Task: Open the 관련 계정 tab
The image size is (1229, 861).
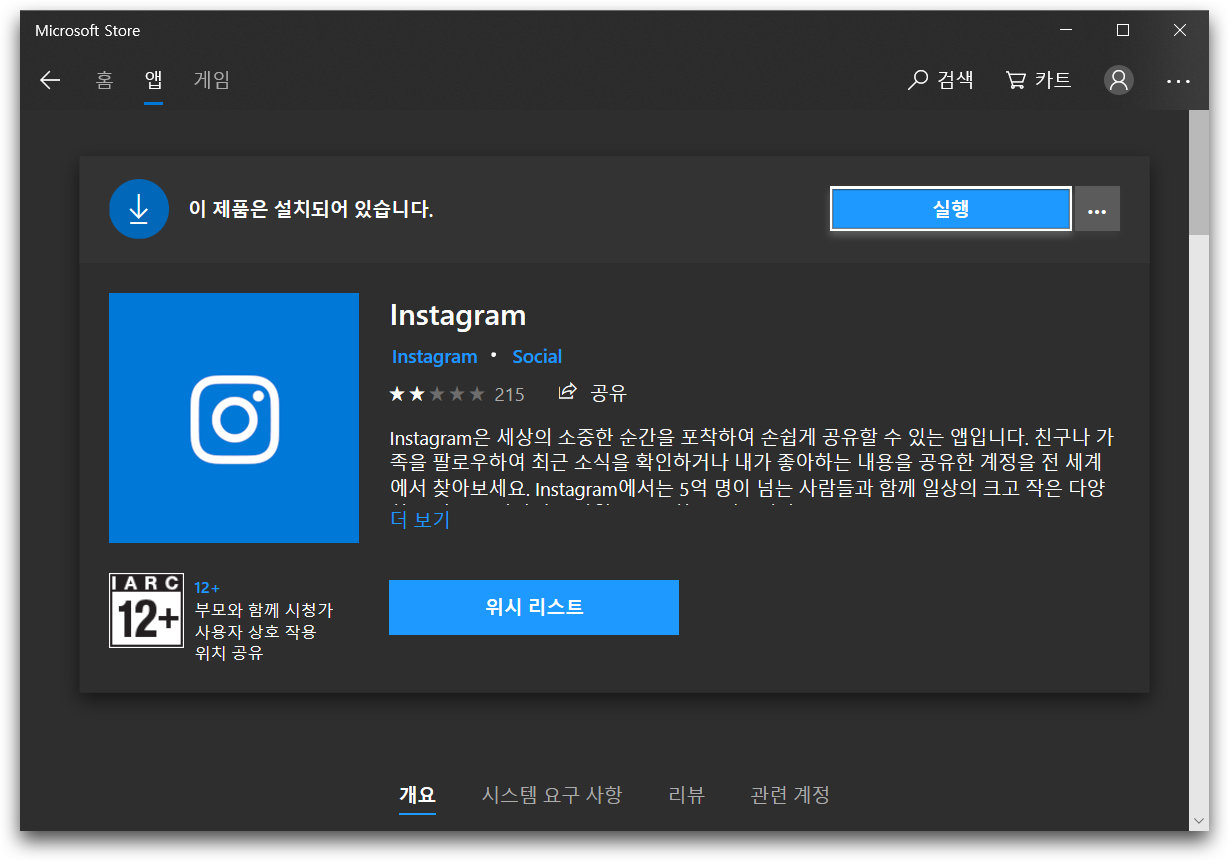Action: (790, 795)
